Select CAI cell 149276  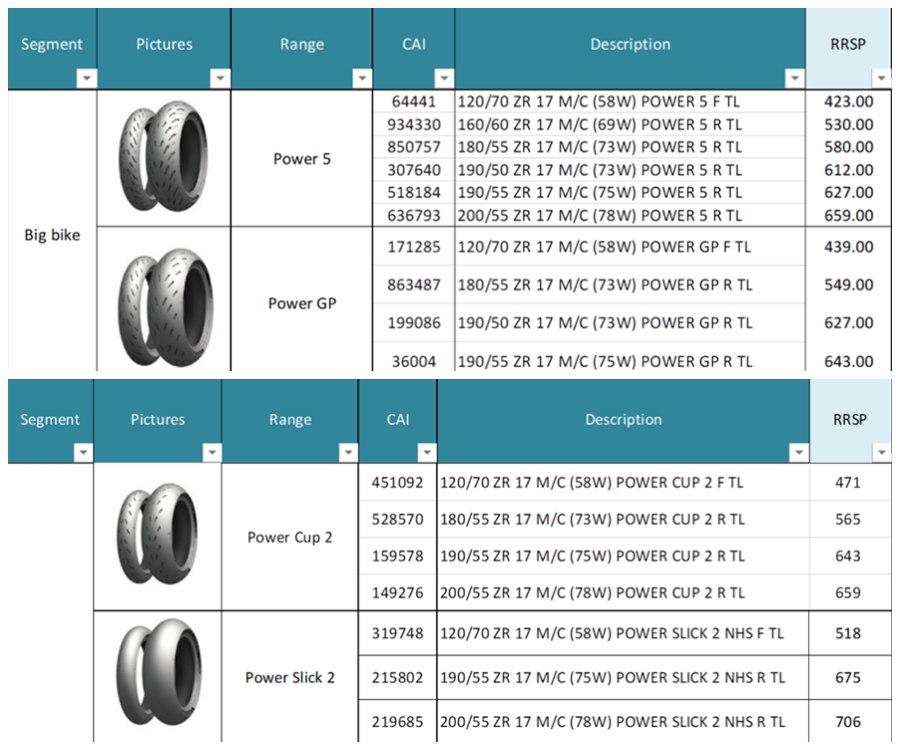(x=397, y=592)
